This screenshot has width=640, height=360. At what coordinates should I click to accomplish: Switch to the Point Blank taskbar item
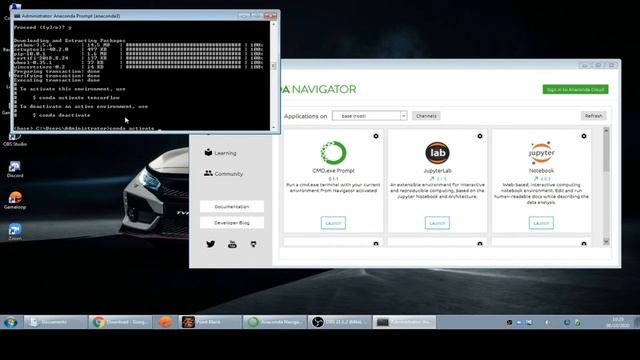210,322
